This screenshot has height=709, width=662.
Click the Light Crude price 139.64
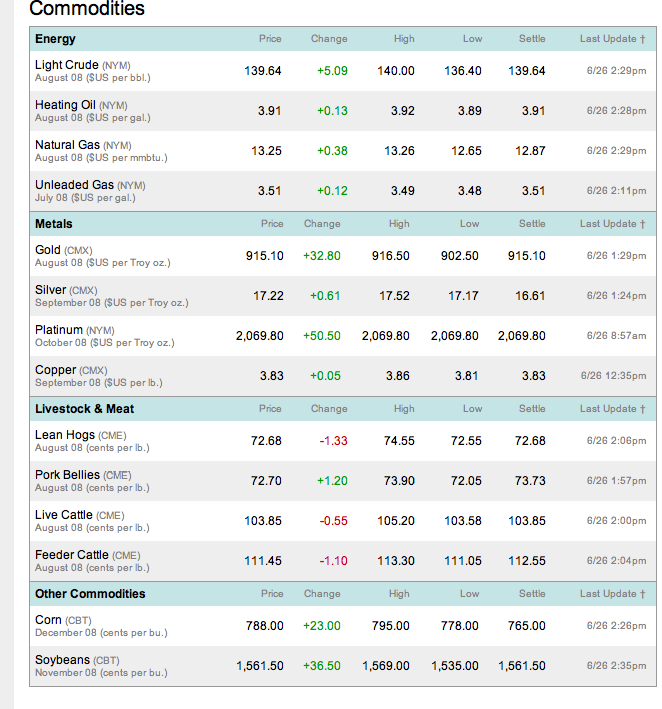(263, 71)
